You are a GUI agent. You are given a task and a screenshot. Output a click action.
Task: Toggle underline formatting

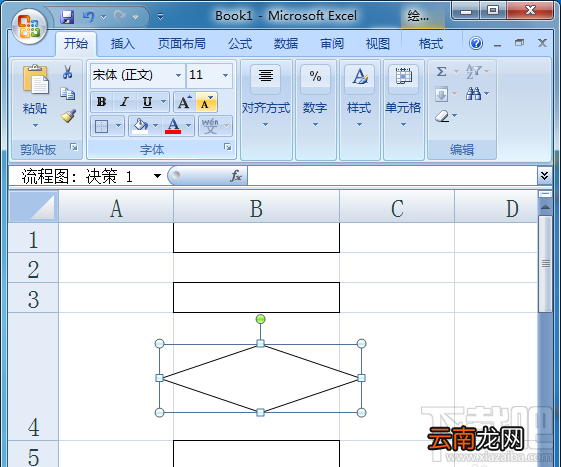[x=147, y=102]
